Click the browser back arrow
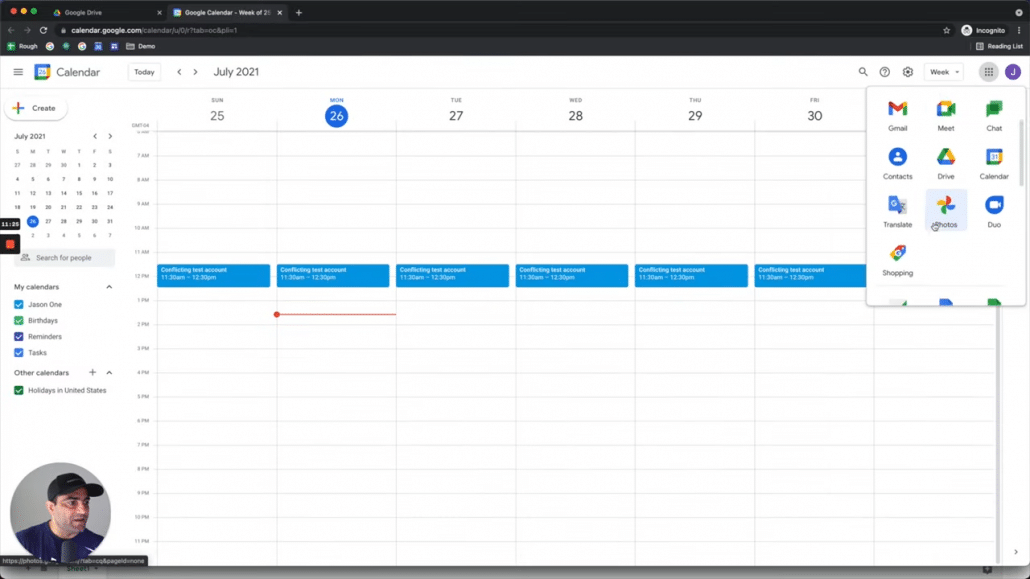The width and height of the screenshot is (1030, 579). pos(11,30)
